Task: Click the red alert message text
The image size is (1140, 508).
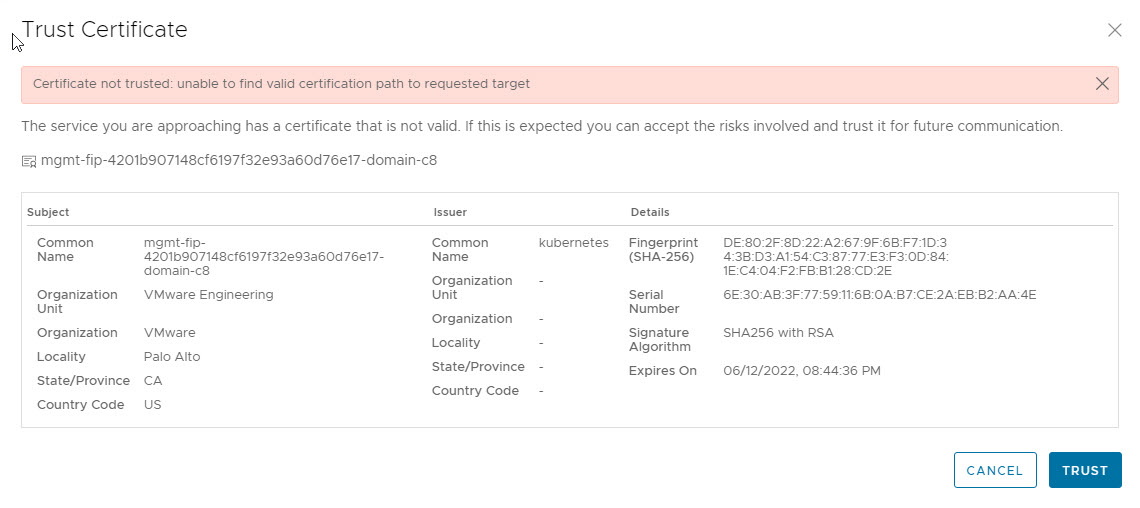Action: point(281,84)
